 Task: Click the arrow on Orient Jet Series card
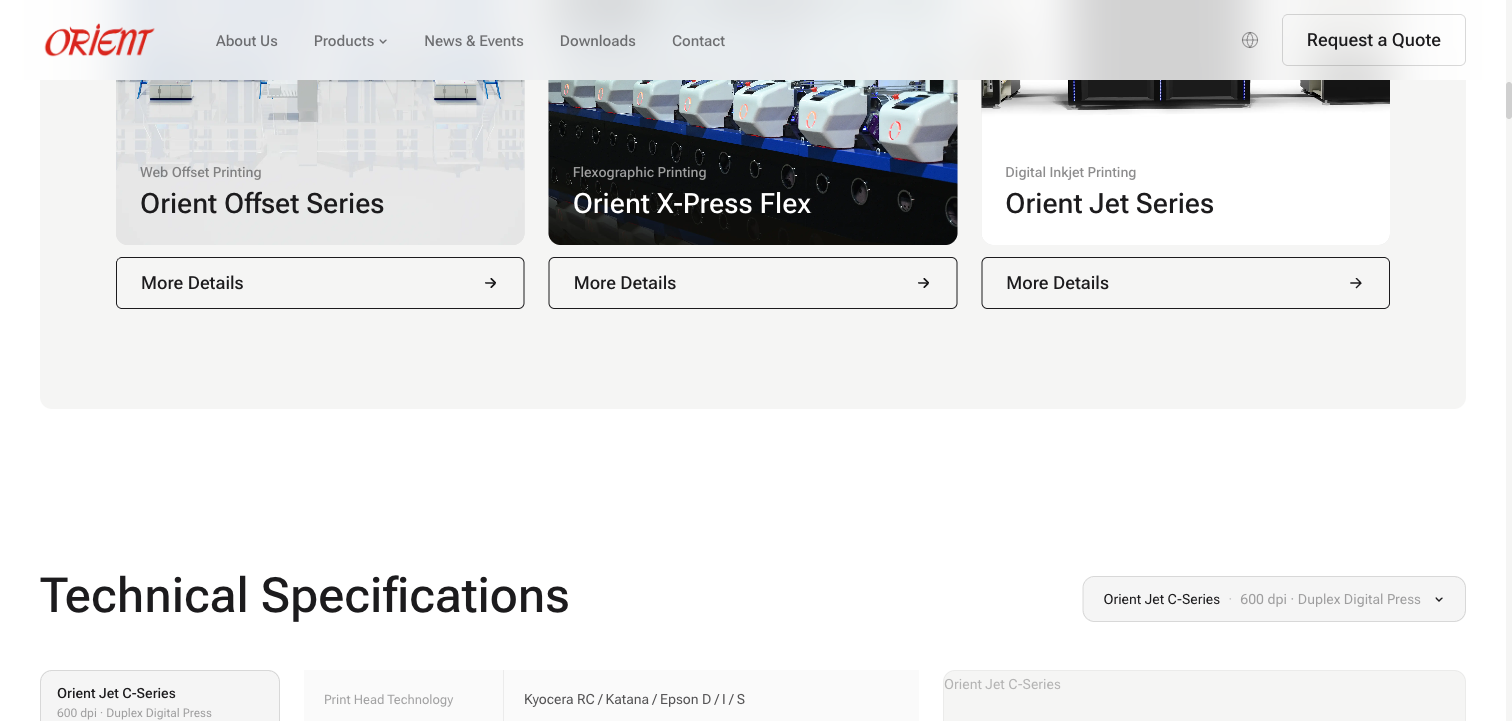pos(1355,283)
